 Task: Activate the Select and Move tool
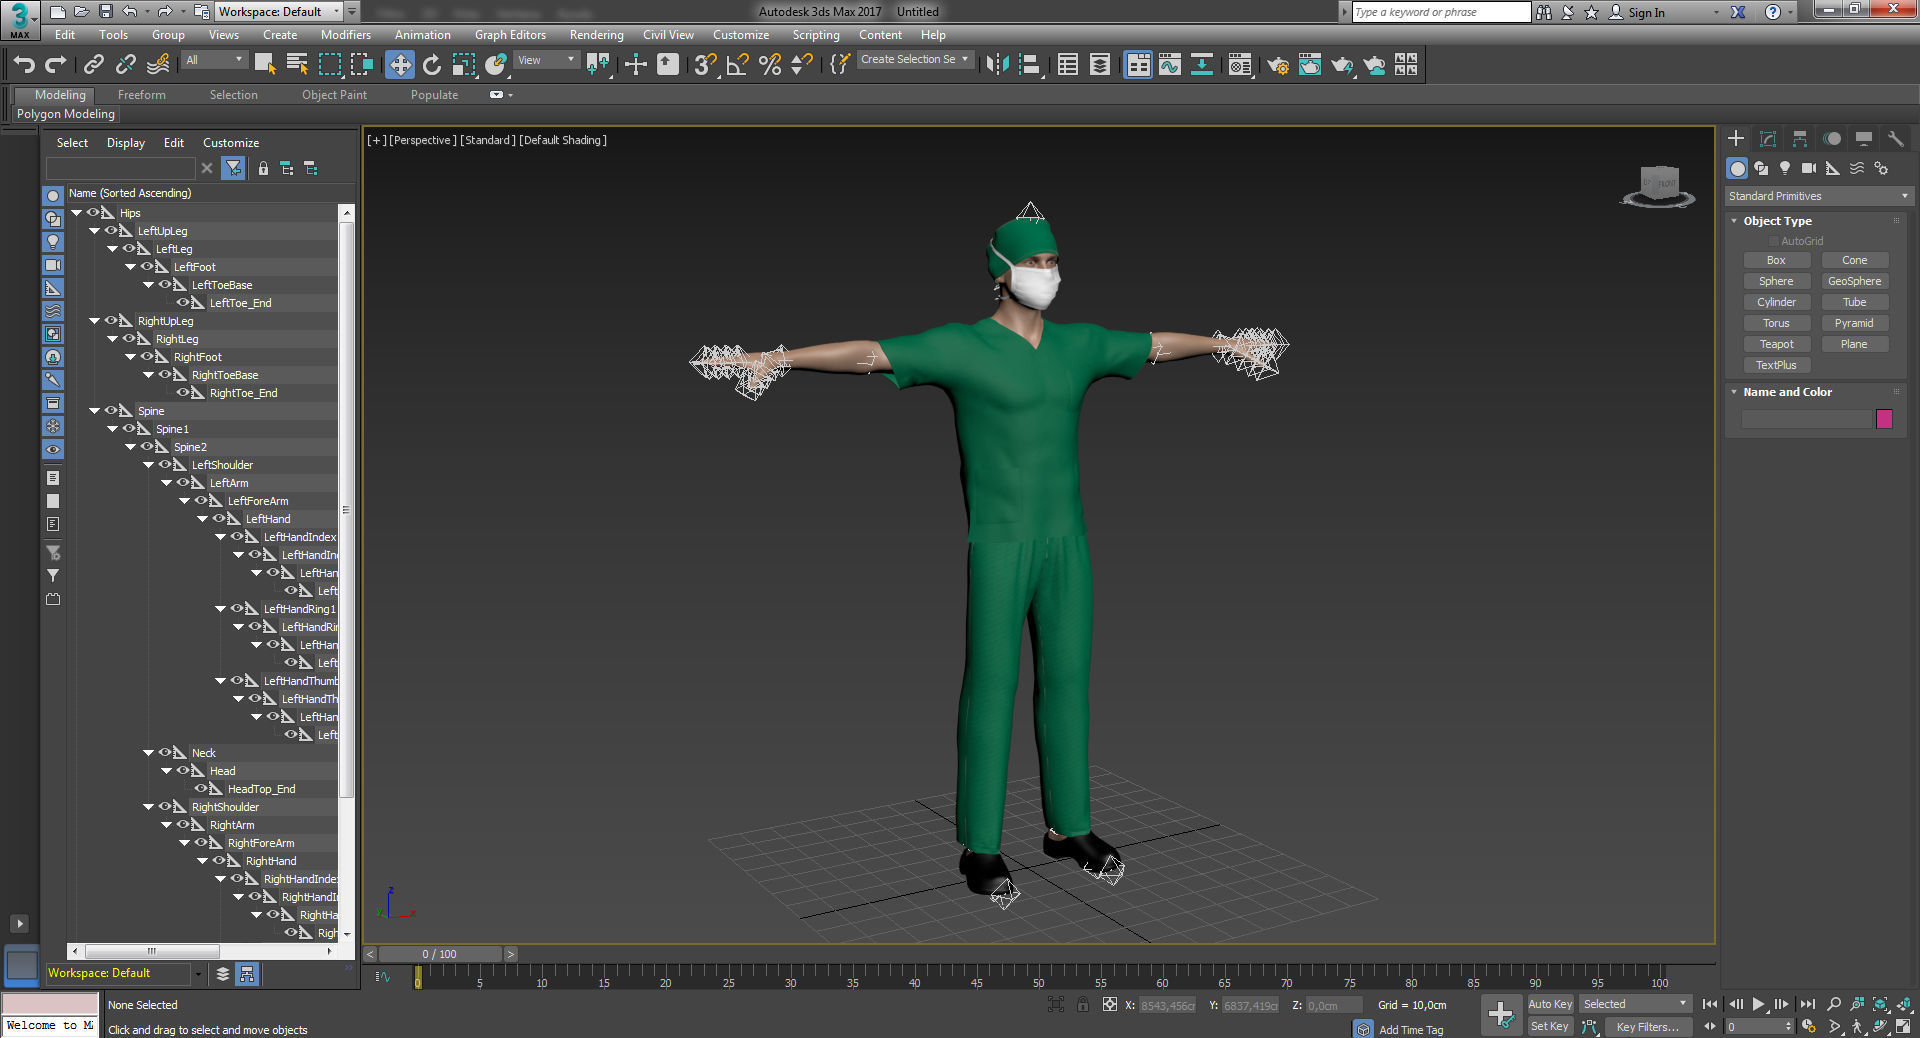pos(400,65)
